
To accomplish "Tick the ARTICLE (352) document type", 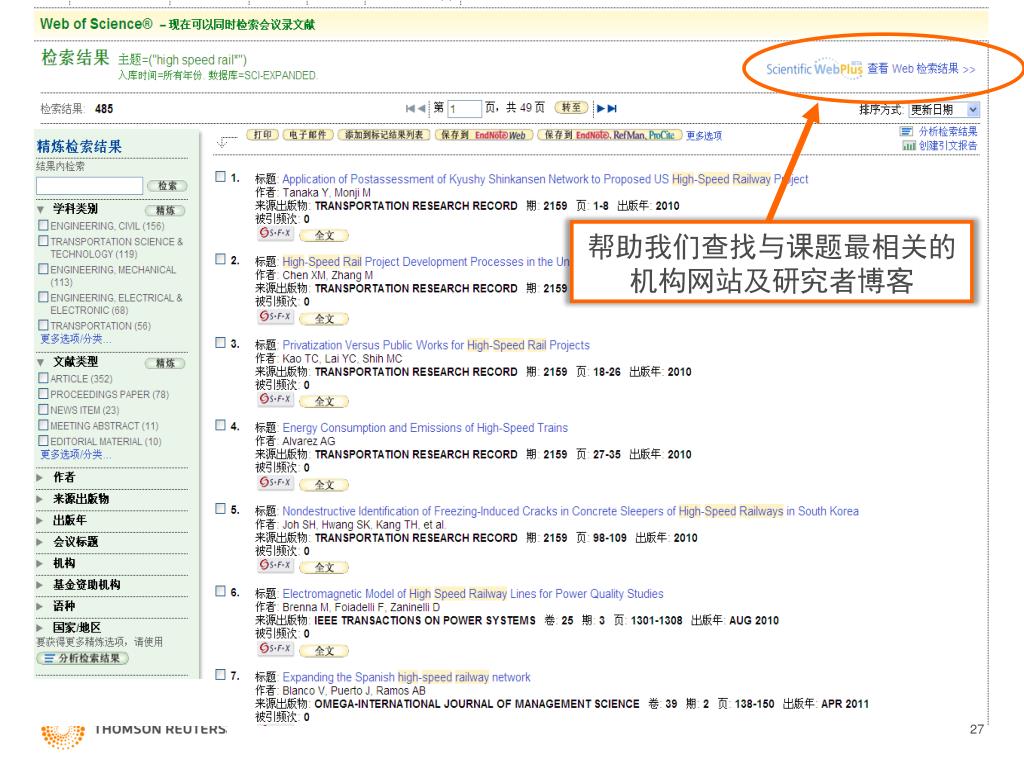I will pos(43,378).
